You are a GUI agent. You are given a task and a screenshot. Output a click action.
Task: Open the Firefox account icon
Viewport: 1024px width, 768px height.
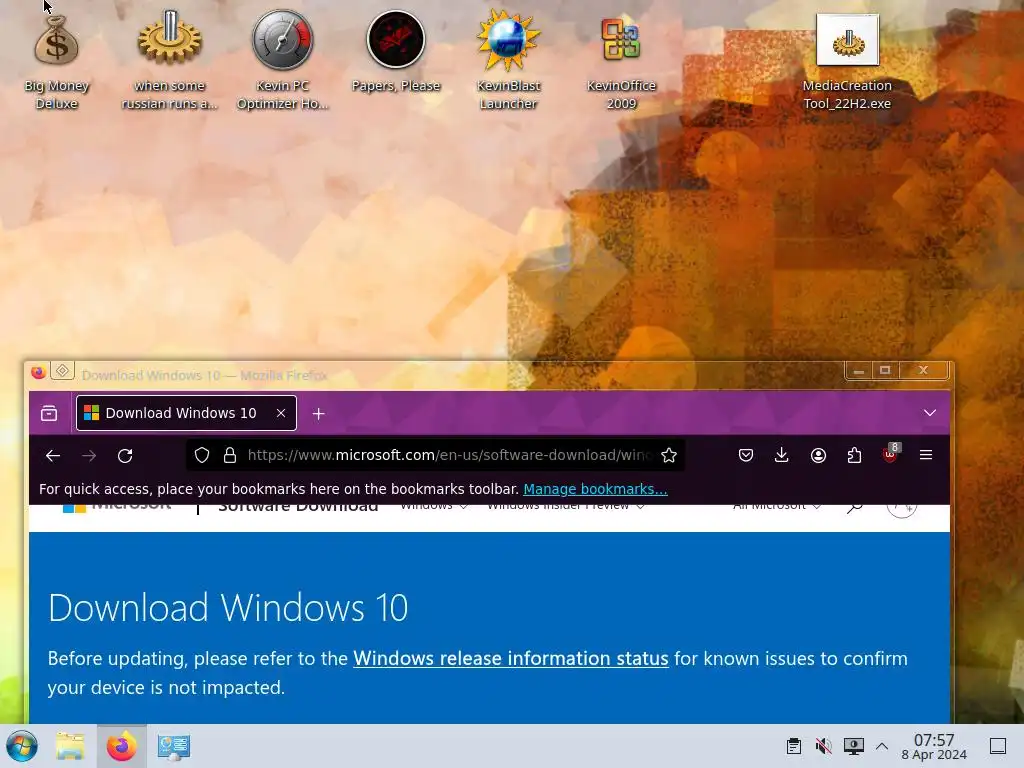pos(818,455)
